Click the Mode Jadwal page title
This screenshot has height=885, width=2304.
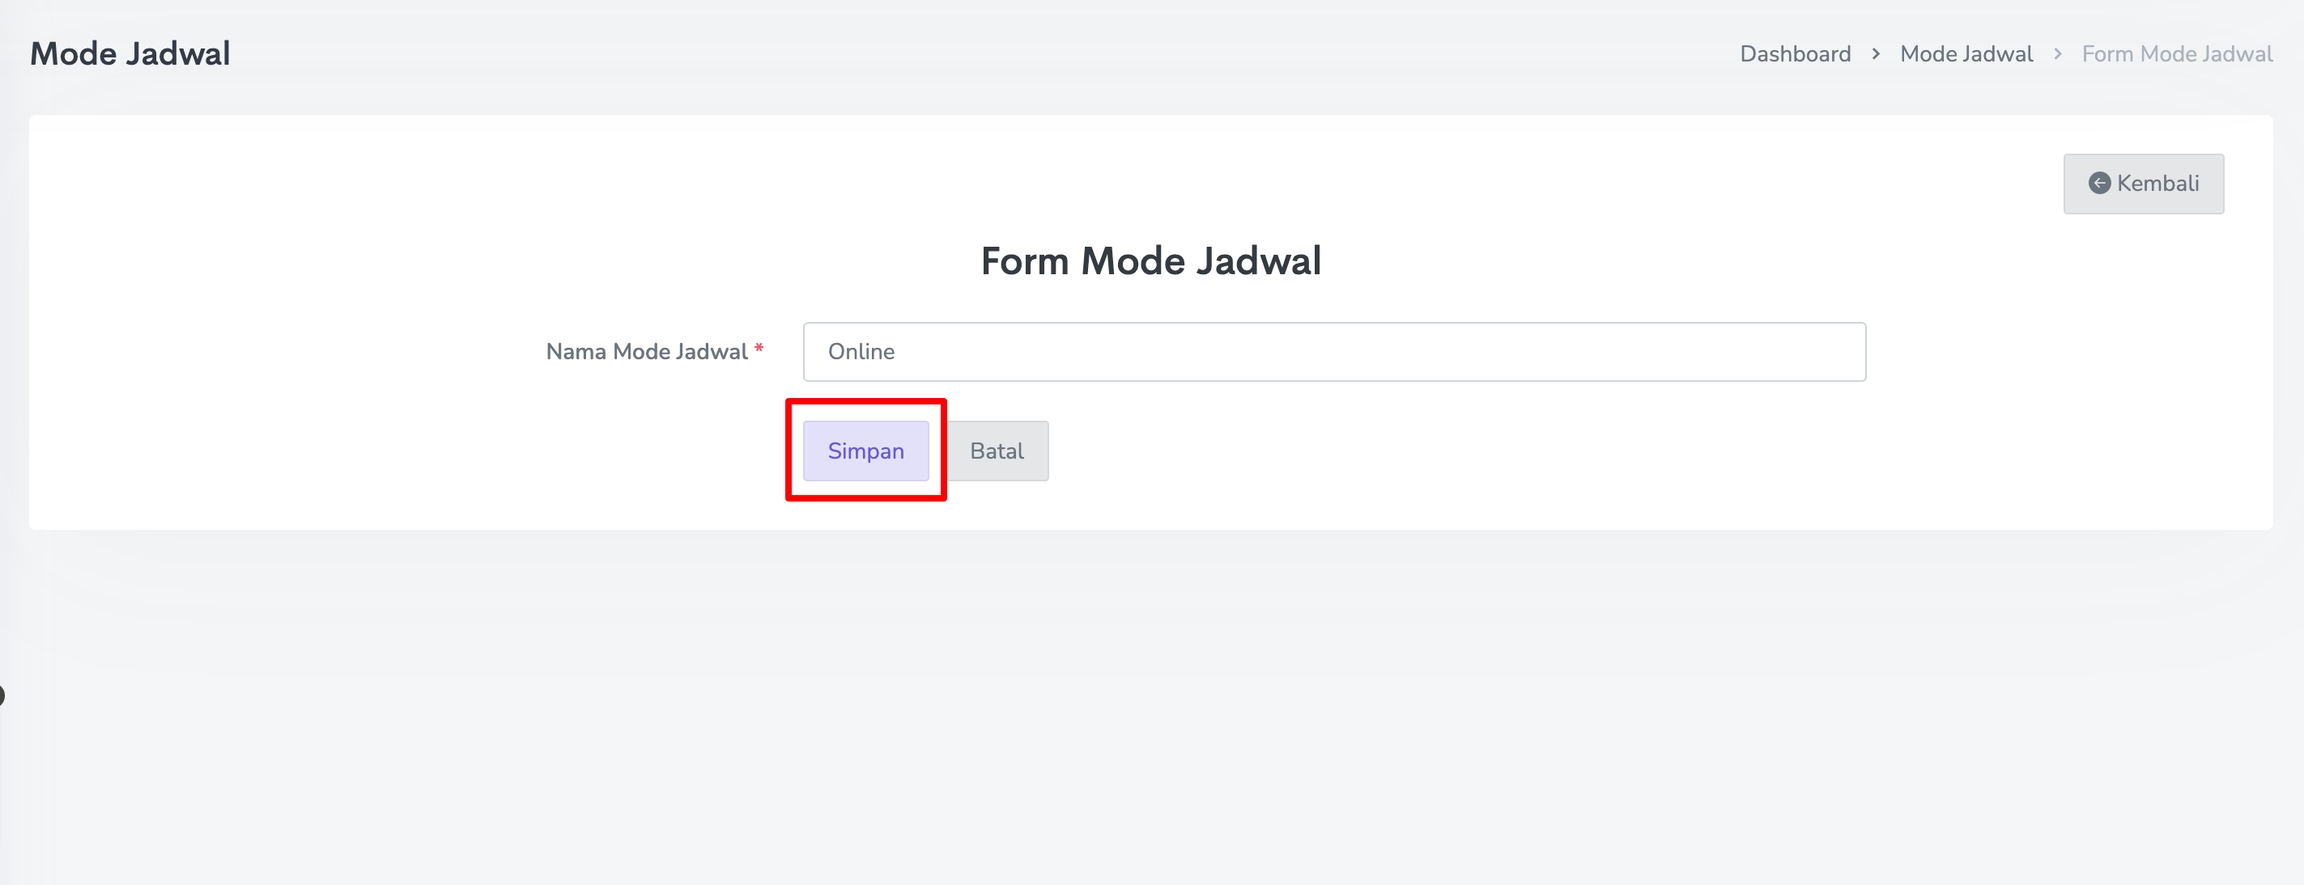click(x=130, y=54)
